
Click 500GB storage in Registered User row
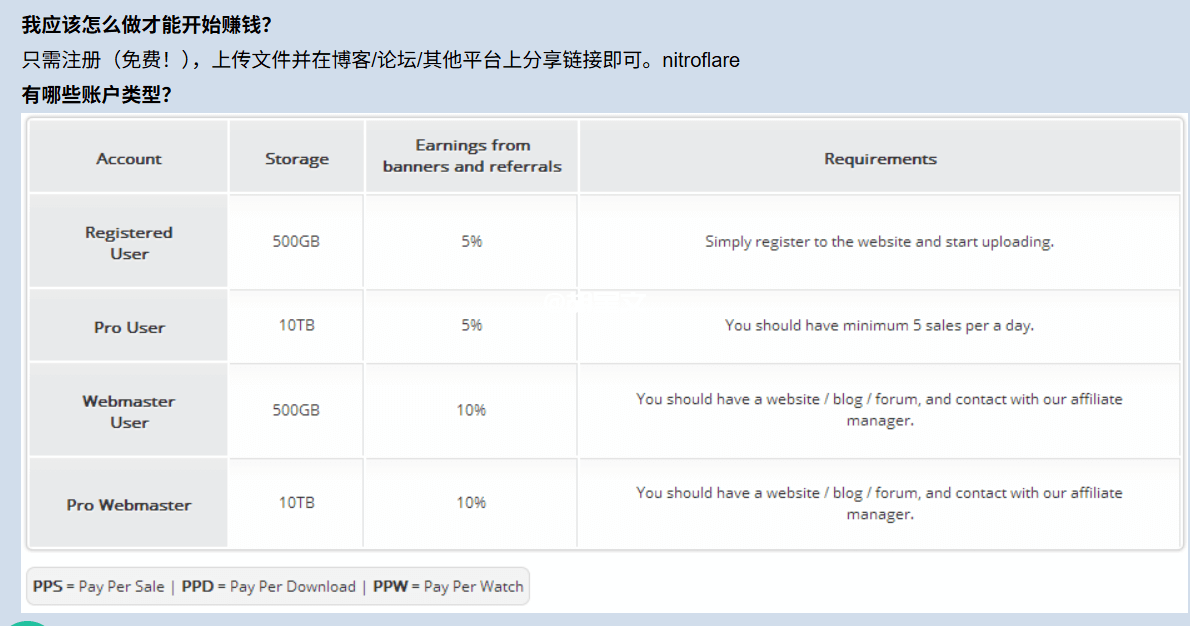297,241
